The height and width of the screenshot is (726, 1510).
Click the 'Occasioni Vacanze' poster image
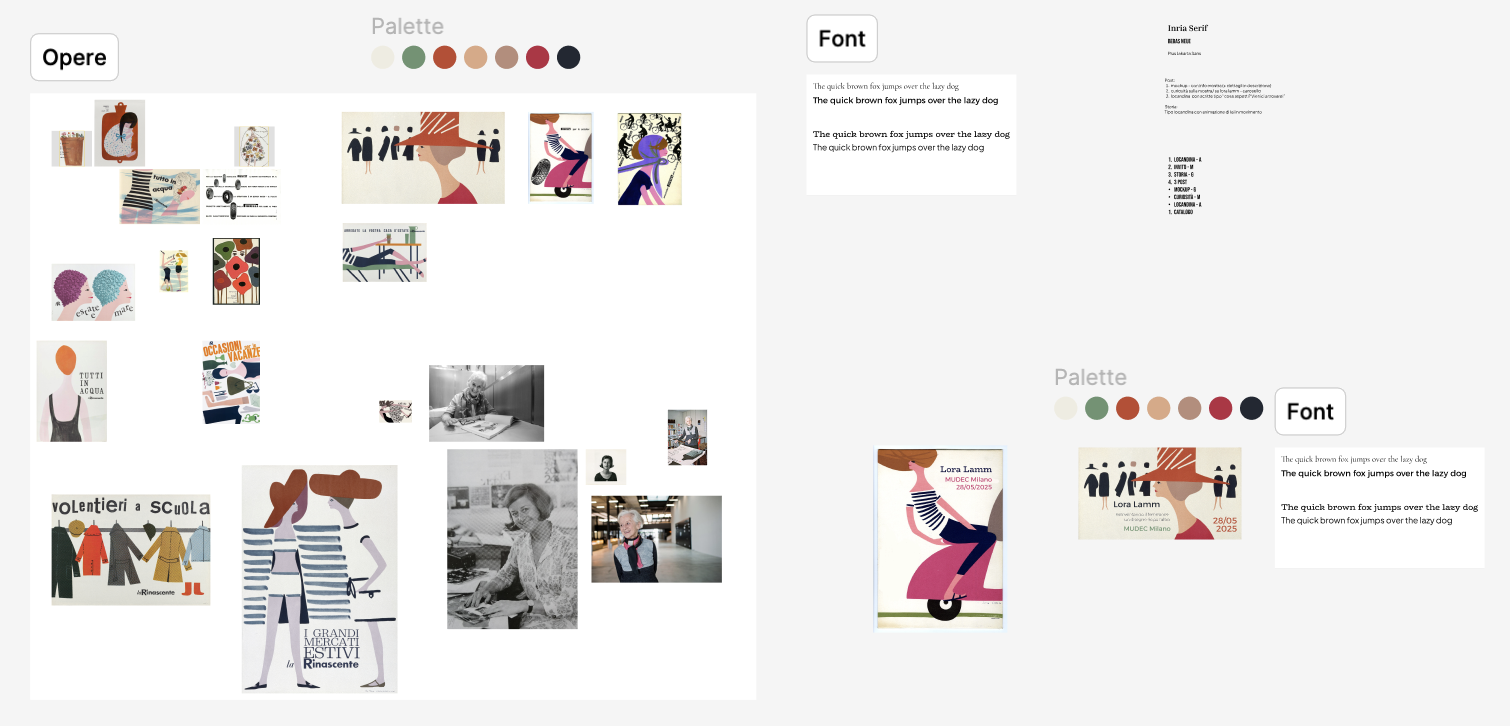231,382
